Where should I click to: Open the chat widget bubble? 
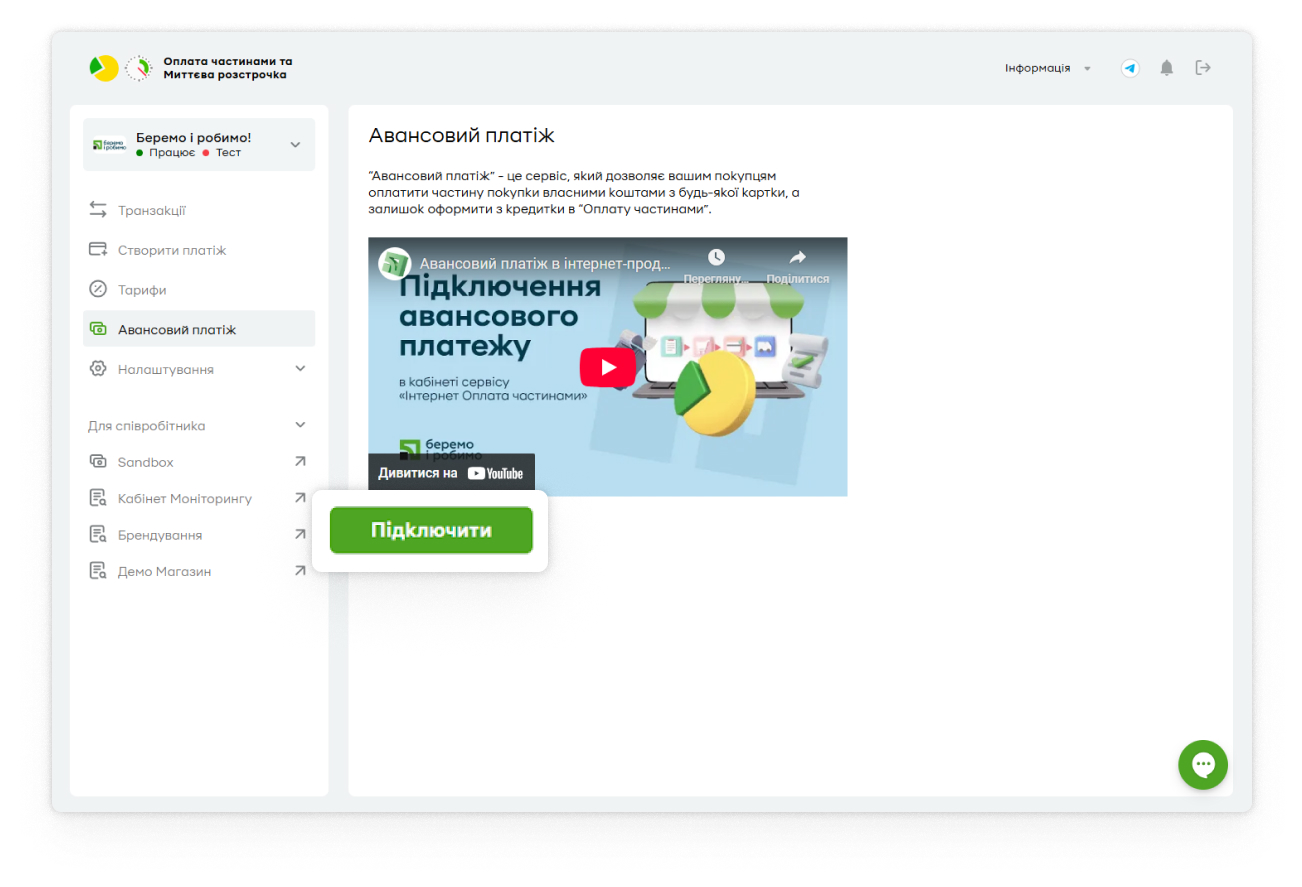click(1203, 765)
